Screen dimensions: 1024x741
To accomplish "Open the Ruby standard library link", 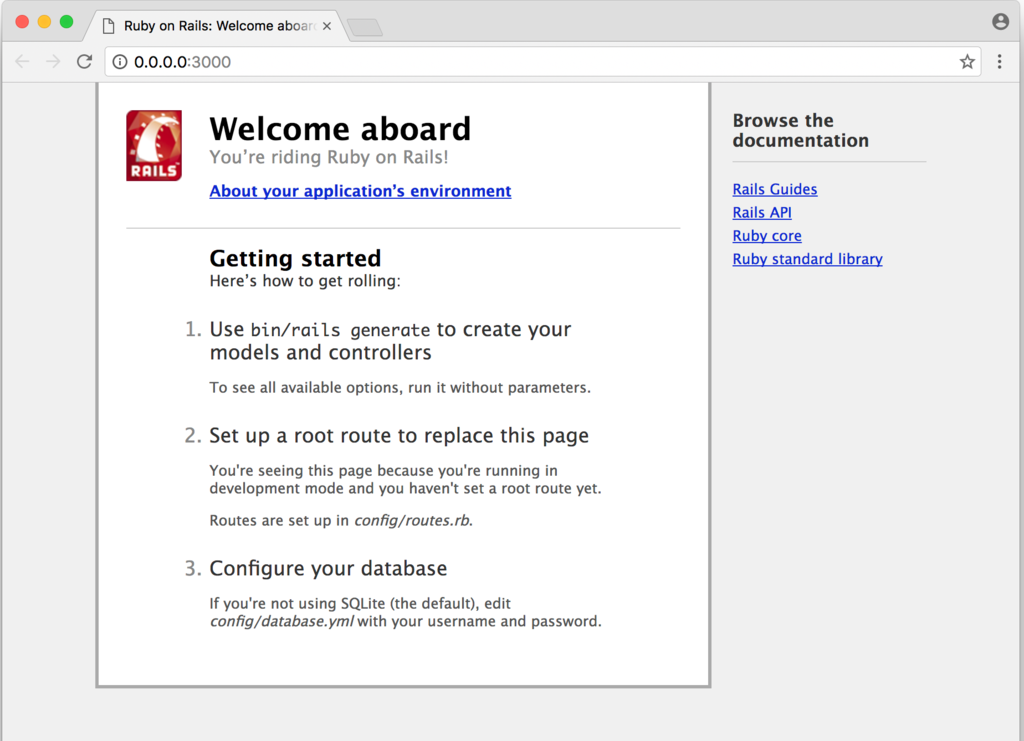I will pos(807,259).
